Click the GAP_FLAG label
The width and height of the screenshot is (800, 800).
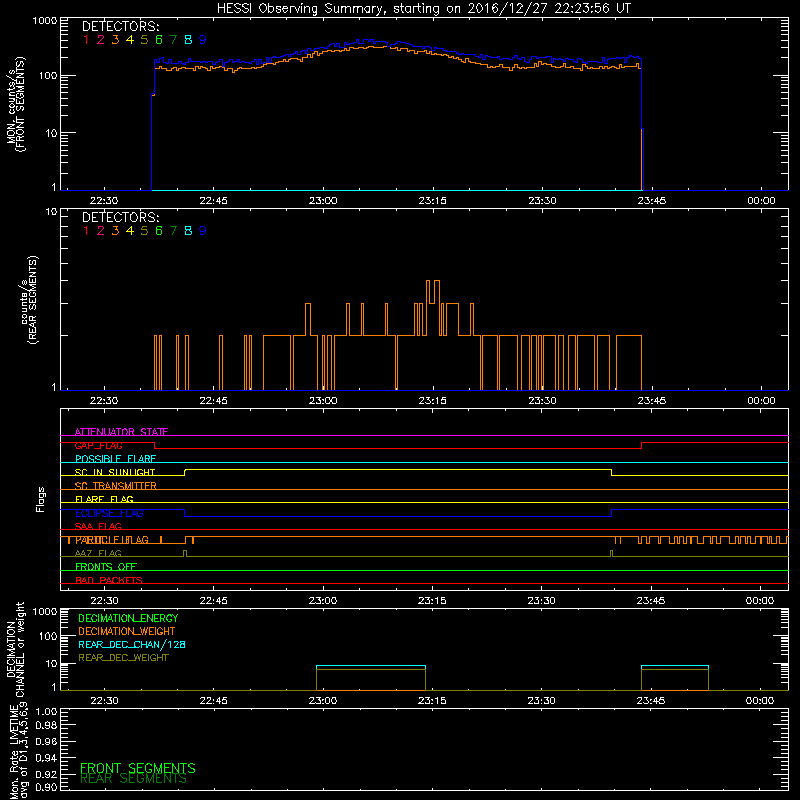98,445
